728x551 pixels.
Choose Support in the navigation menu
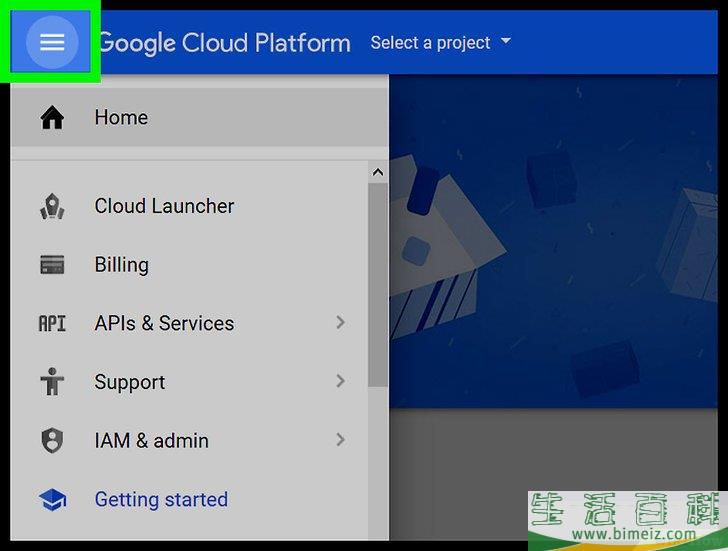pos(189,382)
